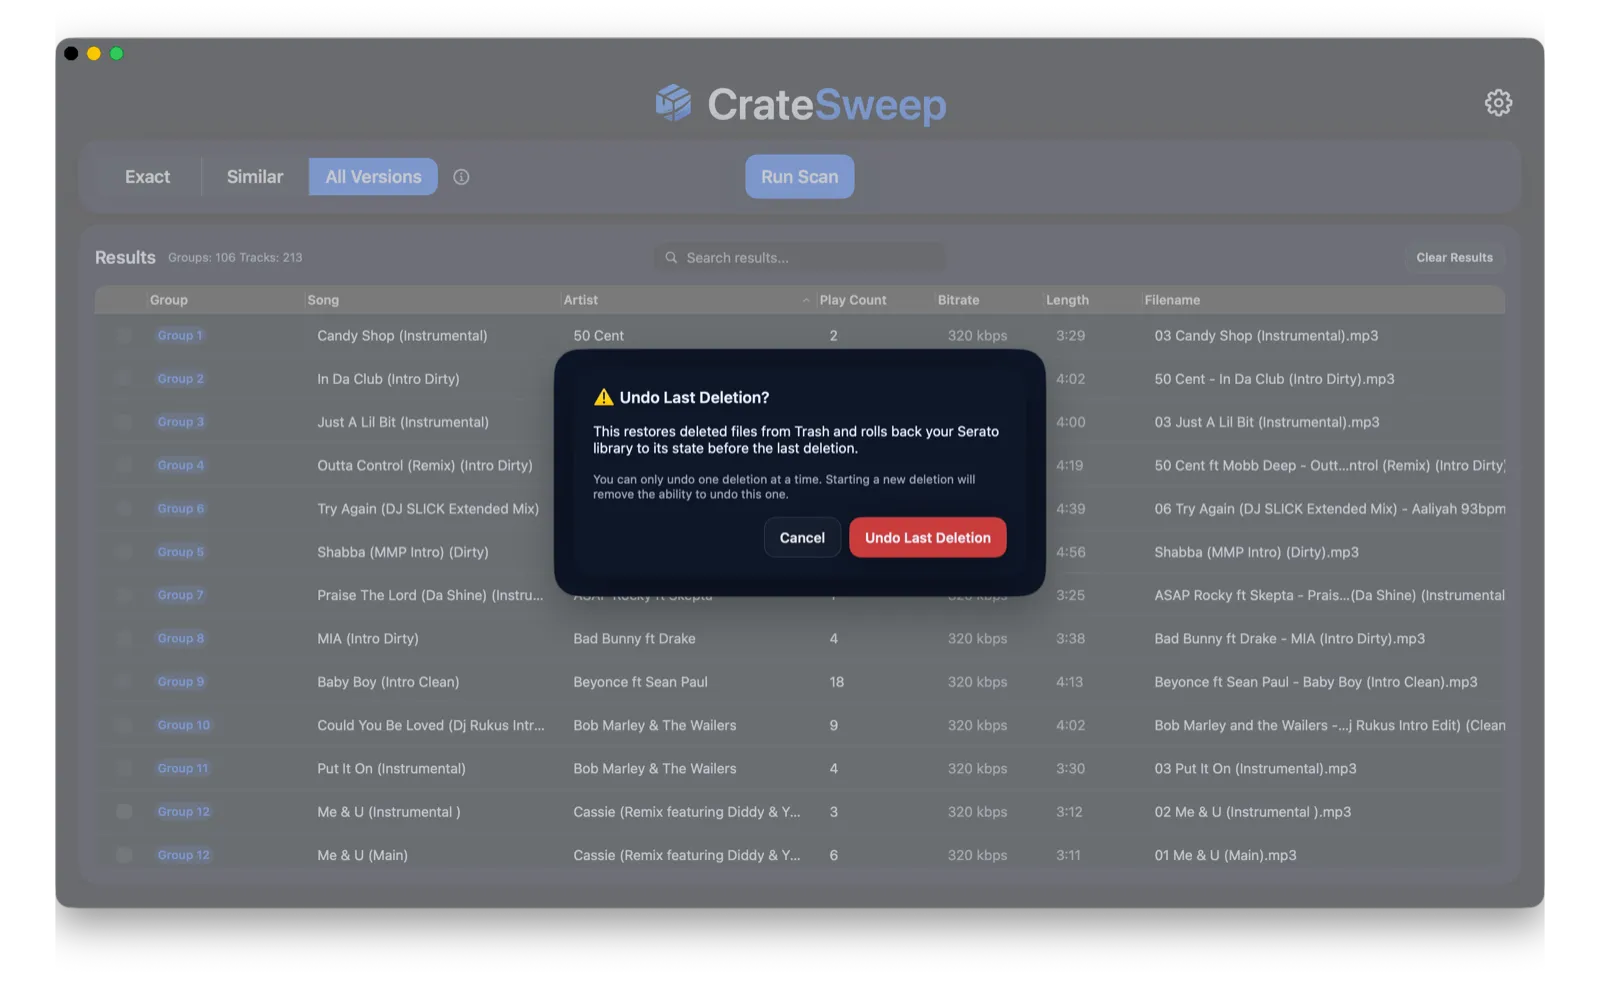1600x981 pixels.
Task: Check the Me & U (Main) row checkbox
Action: [x=124, y=855]
